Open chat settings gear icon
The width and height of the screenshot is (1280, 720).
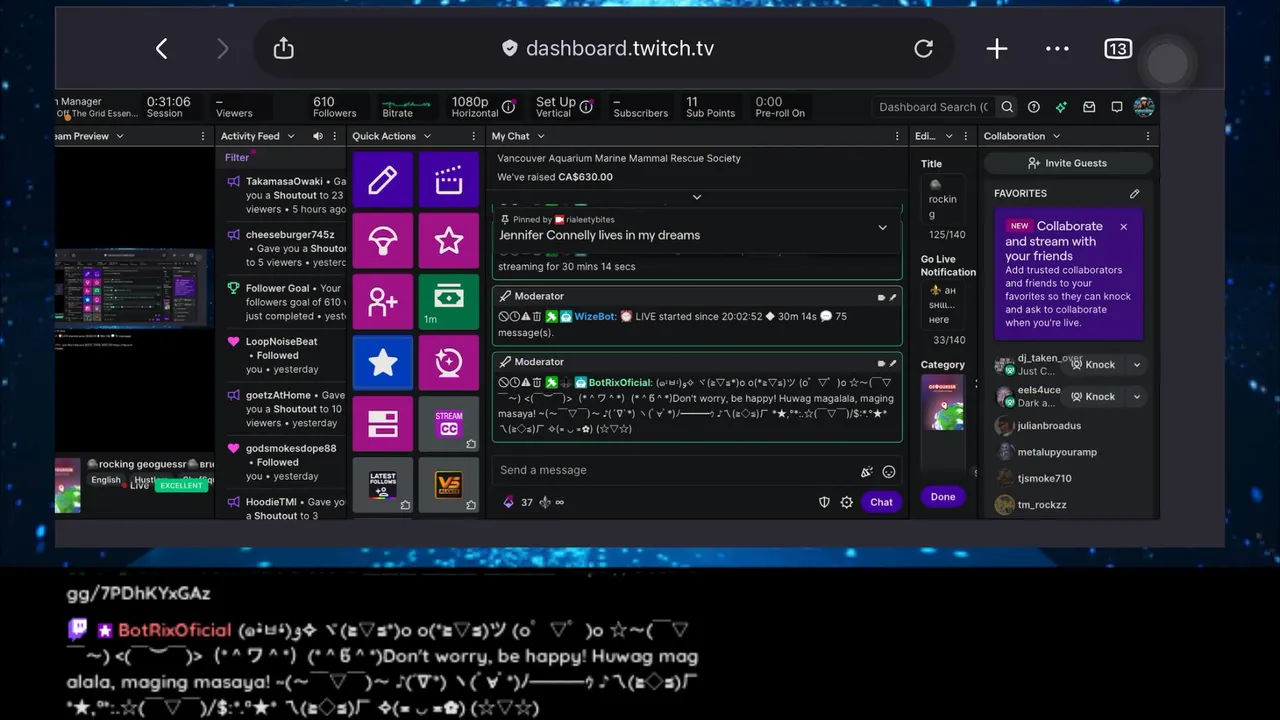pyautogui.click(x=847, y=502)
